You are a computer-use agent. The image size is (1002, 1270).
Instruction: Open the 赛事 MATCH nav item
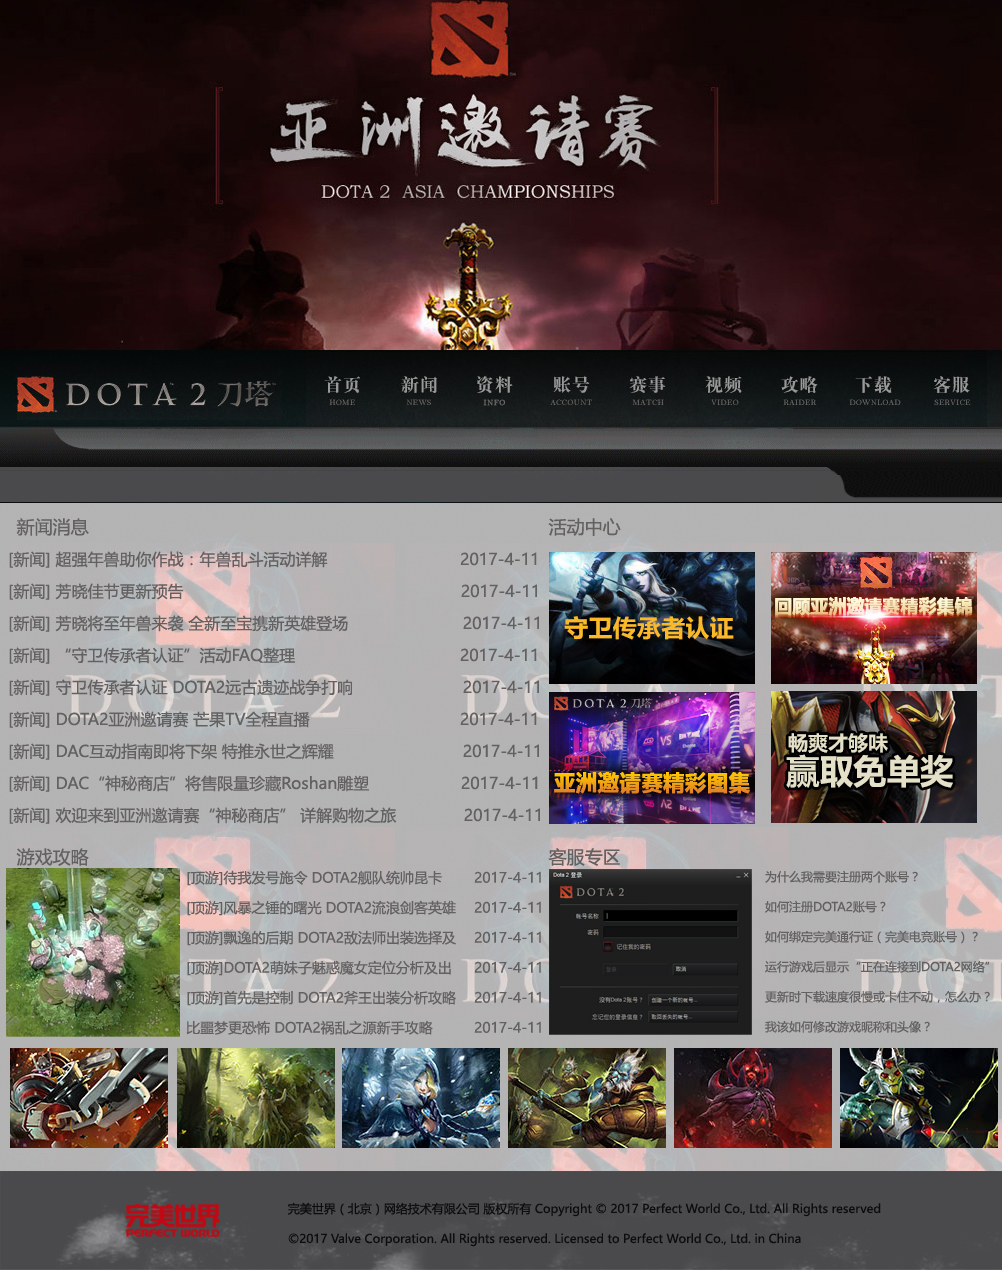click(647, 390)
